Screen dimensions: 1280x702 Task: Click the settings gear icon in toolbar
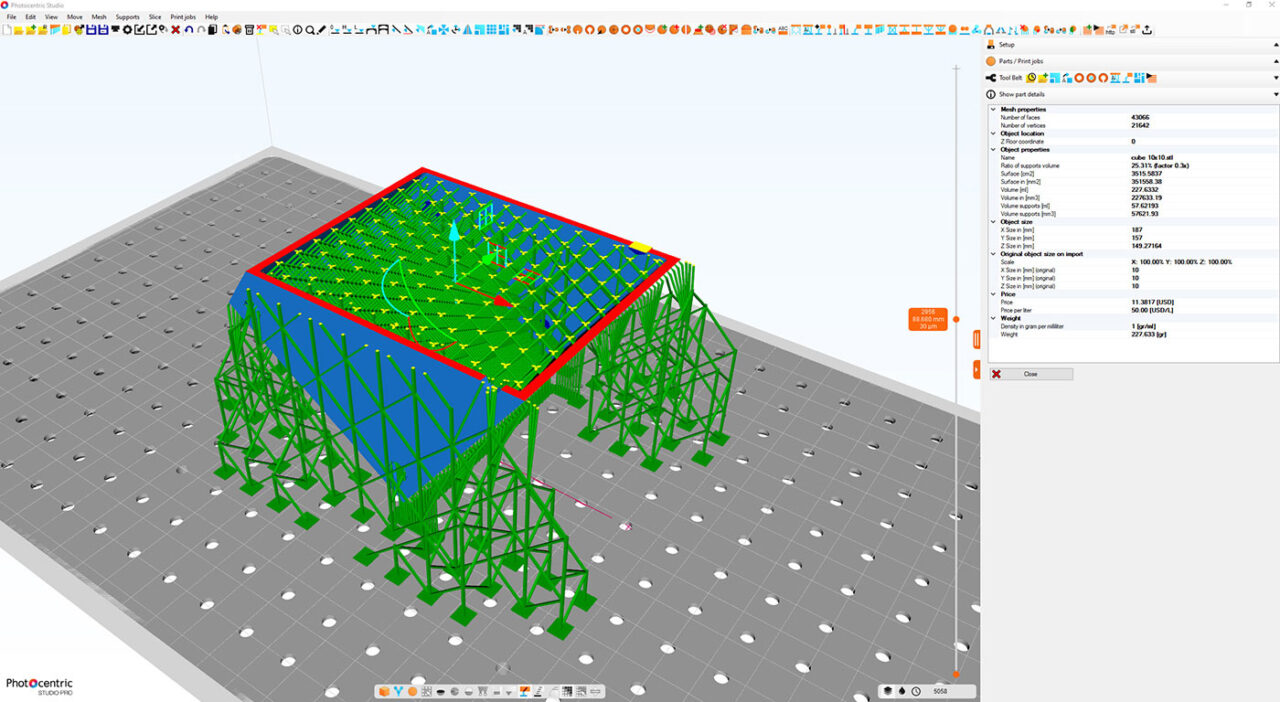pos(128,30)
